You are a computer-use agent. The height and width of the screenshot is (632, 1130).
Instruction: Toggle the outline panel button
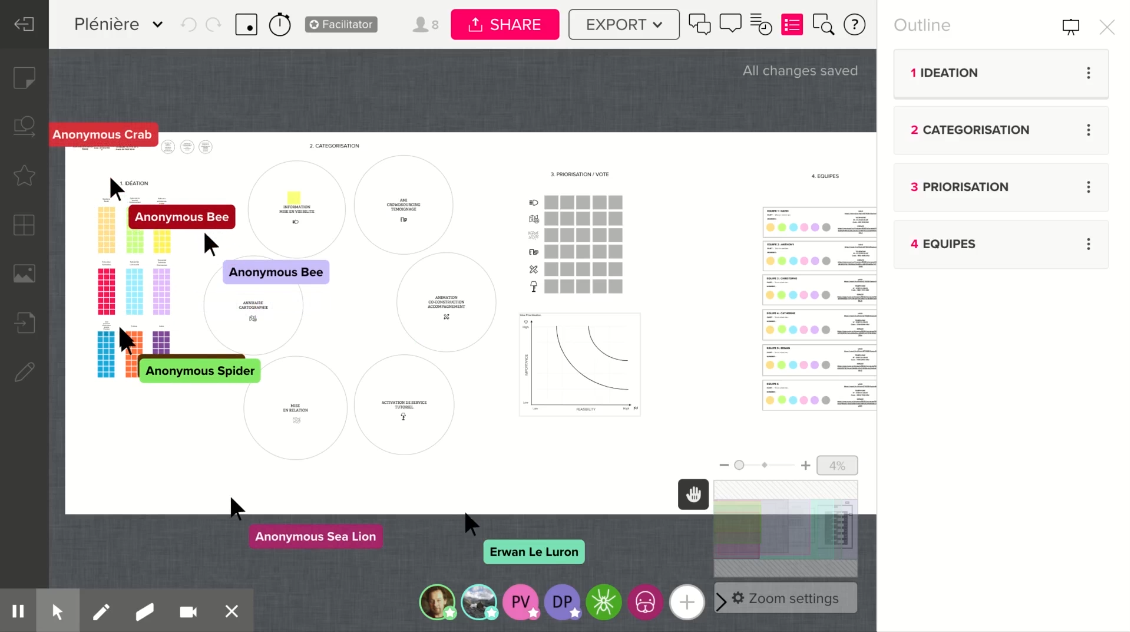792,25
